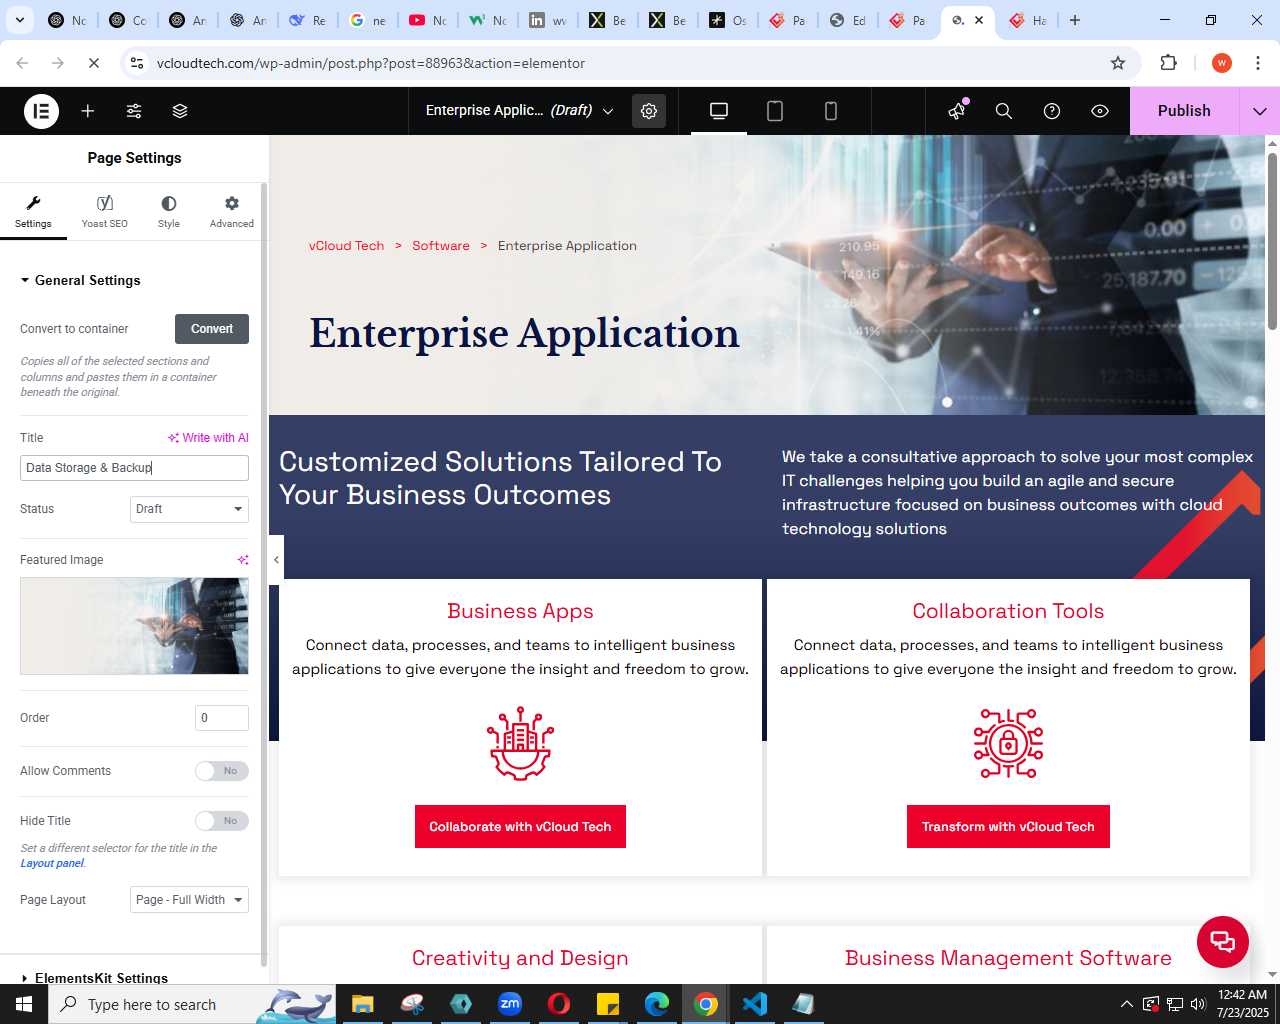Viewport: 1280px width, 1024px height.
Task: View site information icon in address bar
Action: (137, 63)
